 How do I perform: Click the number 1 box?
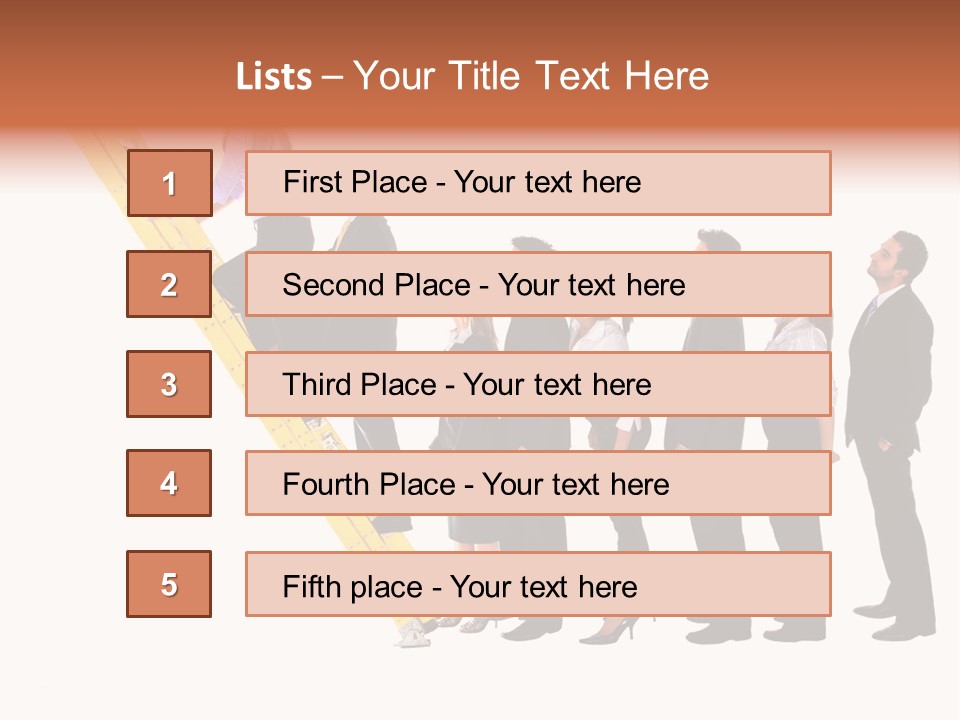(x=169, y=183)
